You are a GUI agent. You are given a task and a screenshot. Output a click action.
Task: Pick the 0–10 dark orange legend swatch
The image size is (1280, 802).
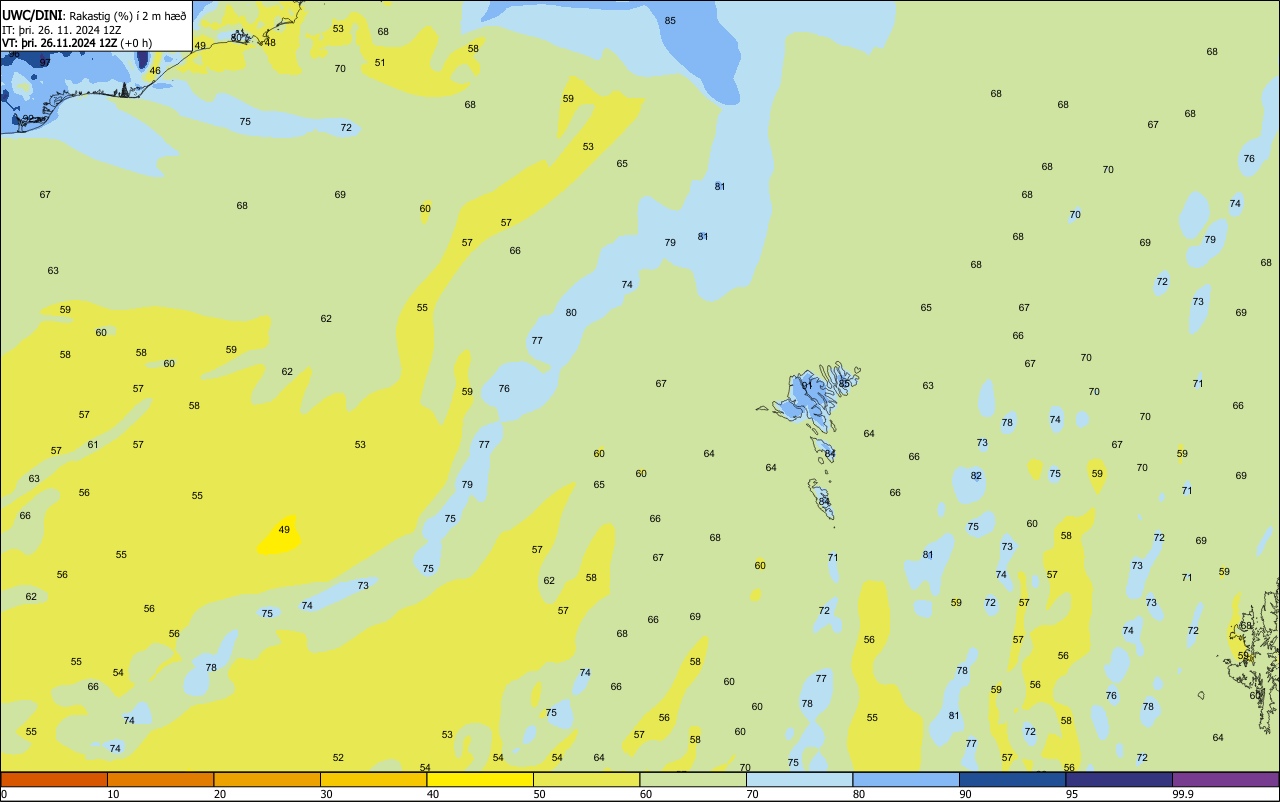54,779
